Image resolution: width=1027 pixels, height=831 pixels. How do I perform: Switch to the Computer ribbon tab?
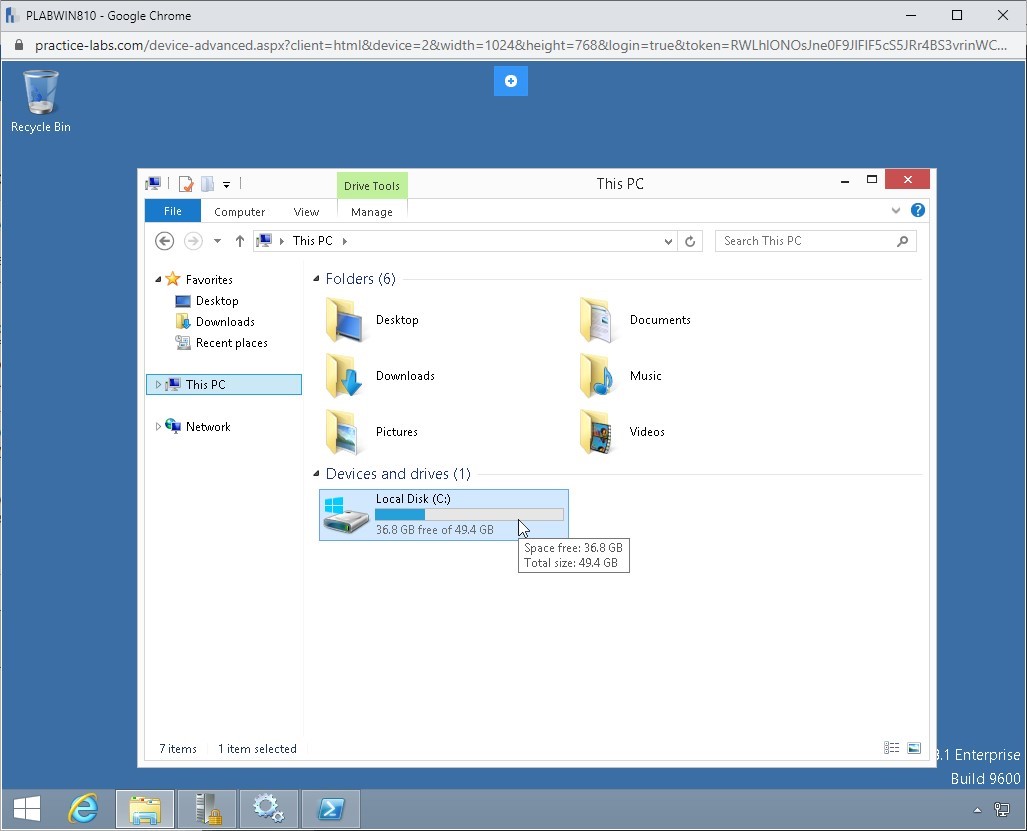(240, 212)
